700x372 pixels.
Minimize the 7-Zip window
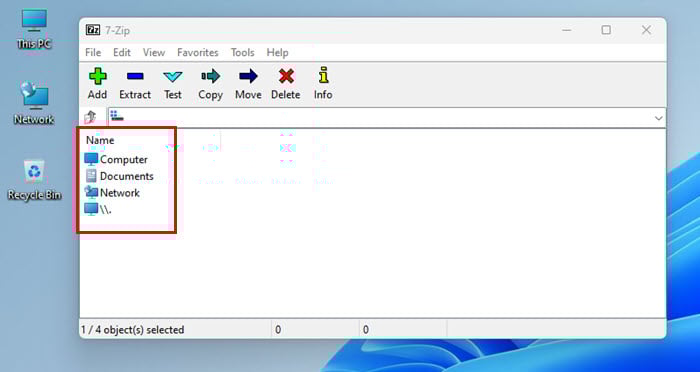click(x=567, y=30)
